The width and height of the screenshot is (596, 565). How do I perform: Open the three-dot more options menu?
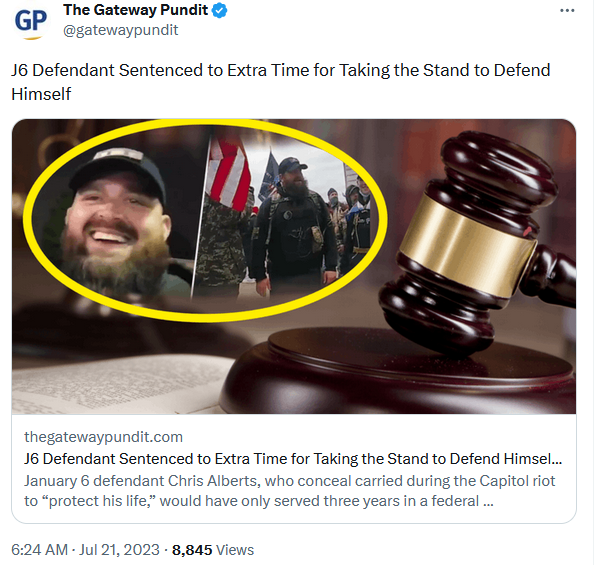pyautogui.click(x=567, y=11)
